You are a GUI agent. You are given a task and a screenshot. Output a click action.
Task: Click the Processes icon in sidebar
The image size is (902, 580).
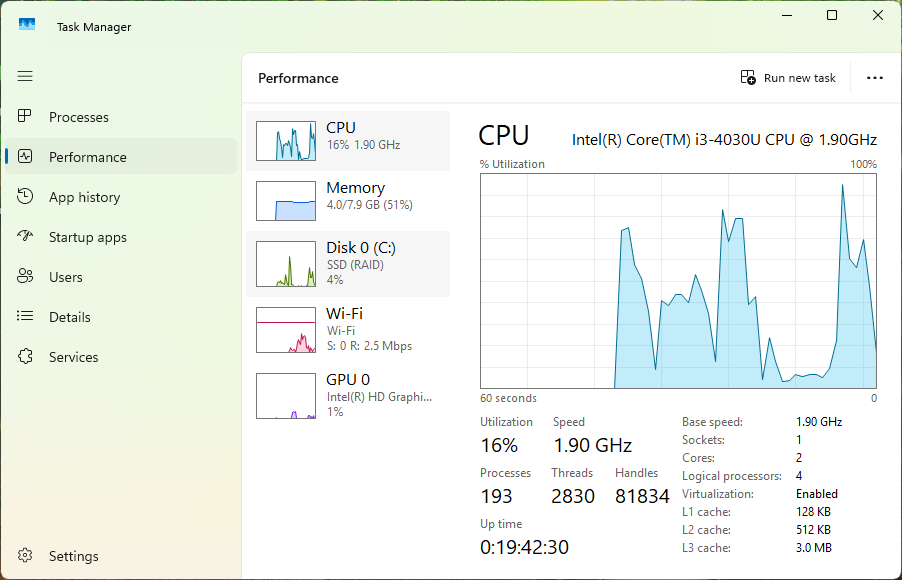tap(26, 117)
